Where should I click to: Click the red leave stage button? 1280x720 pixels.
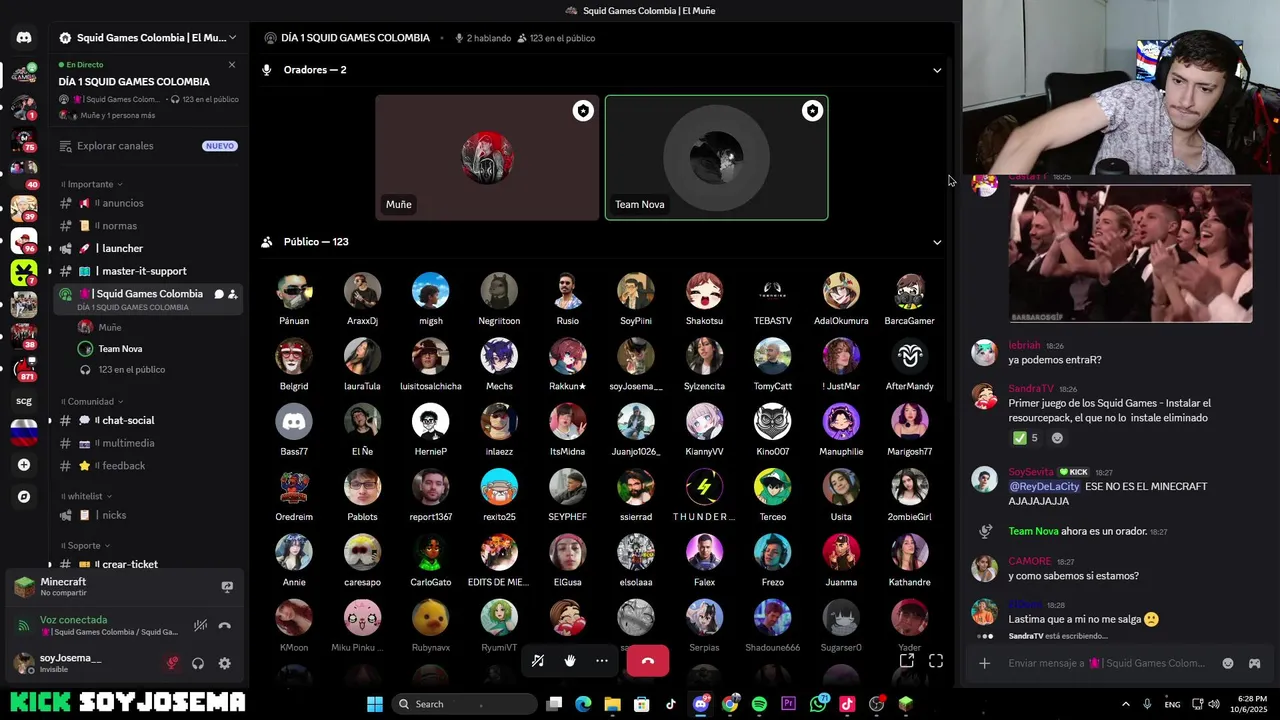(x=647, y=661)
